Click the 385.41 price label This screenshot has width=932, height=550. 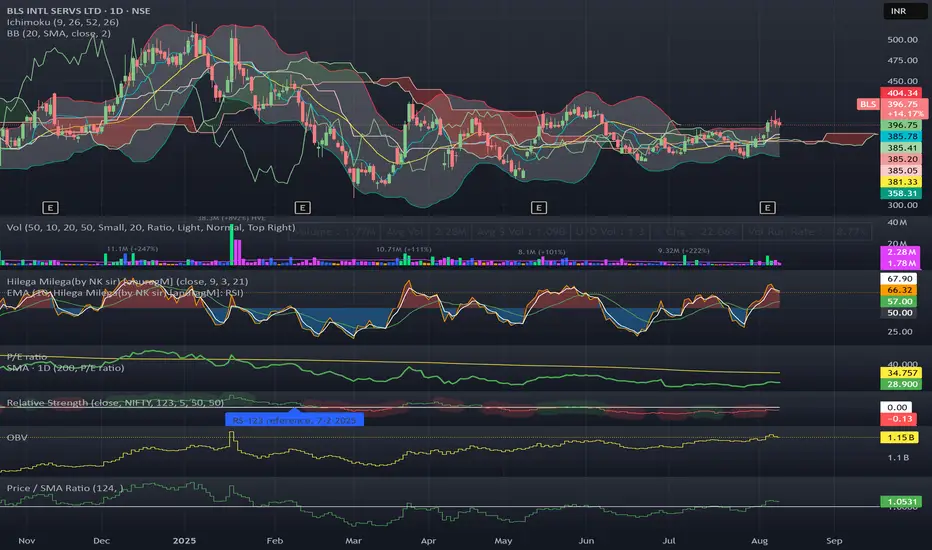click(902, 147)
